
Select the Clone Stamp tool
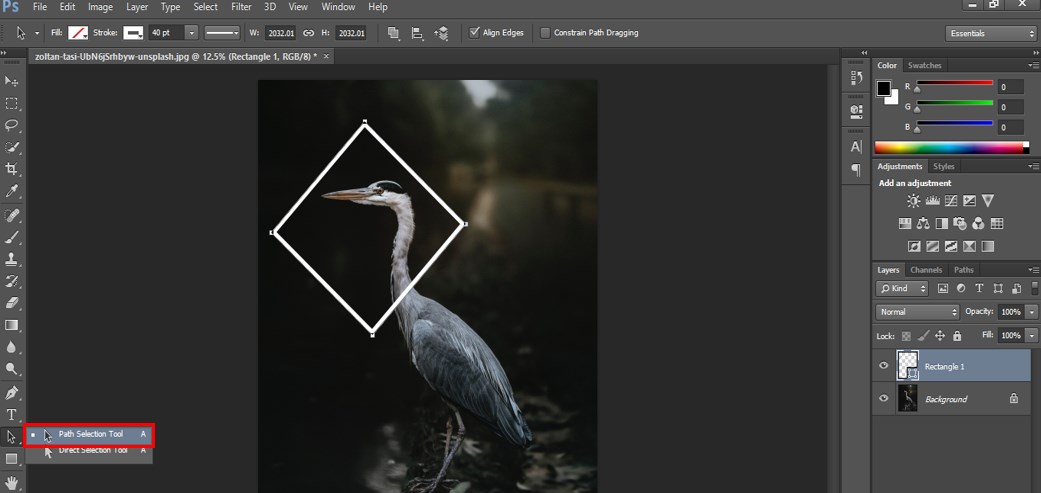pos(11,259)
